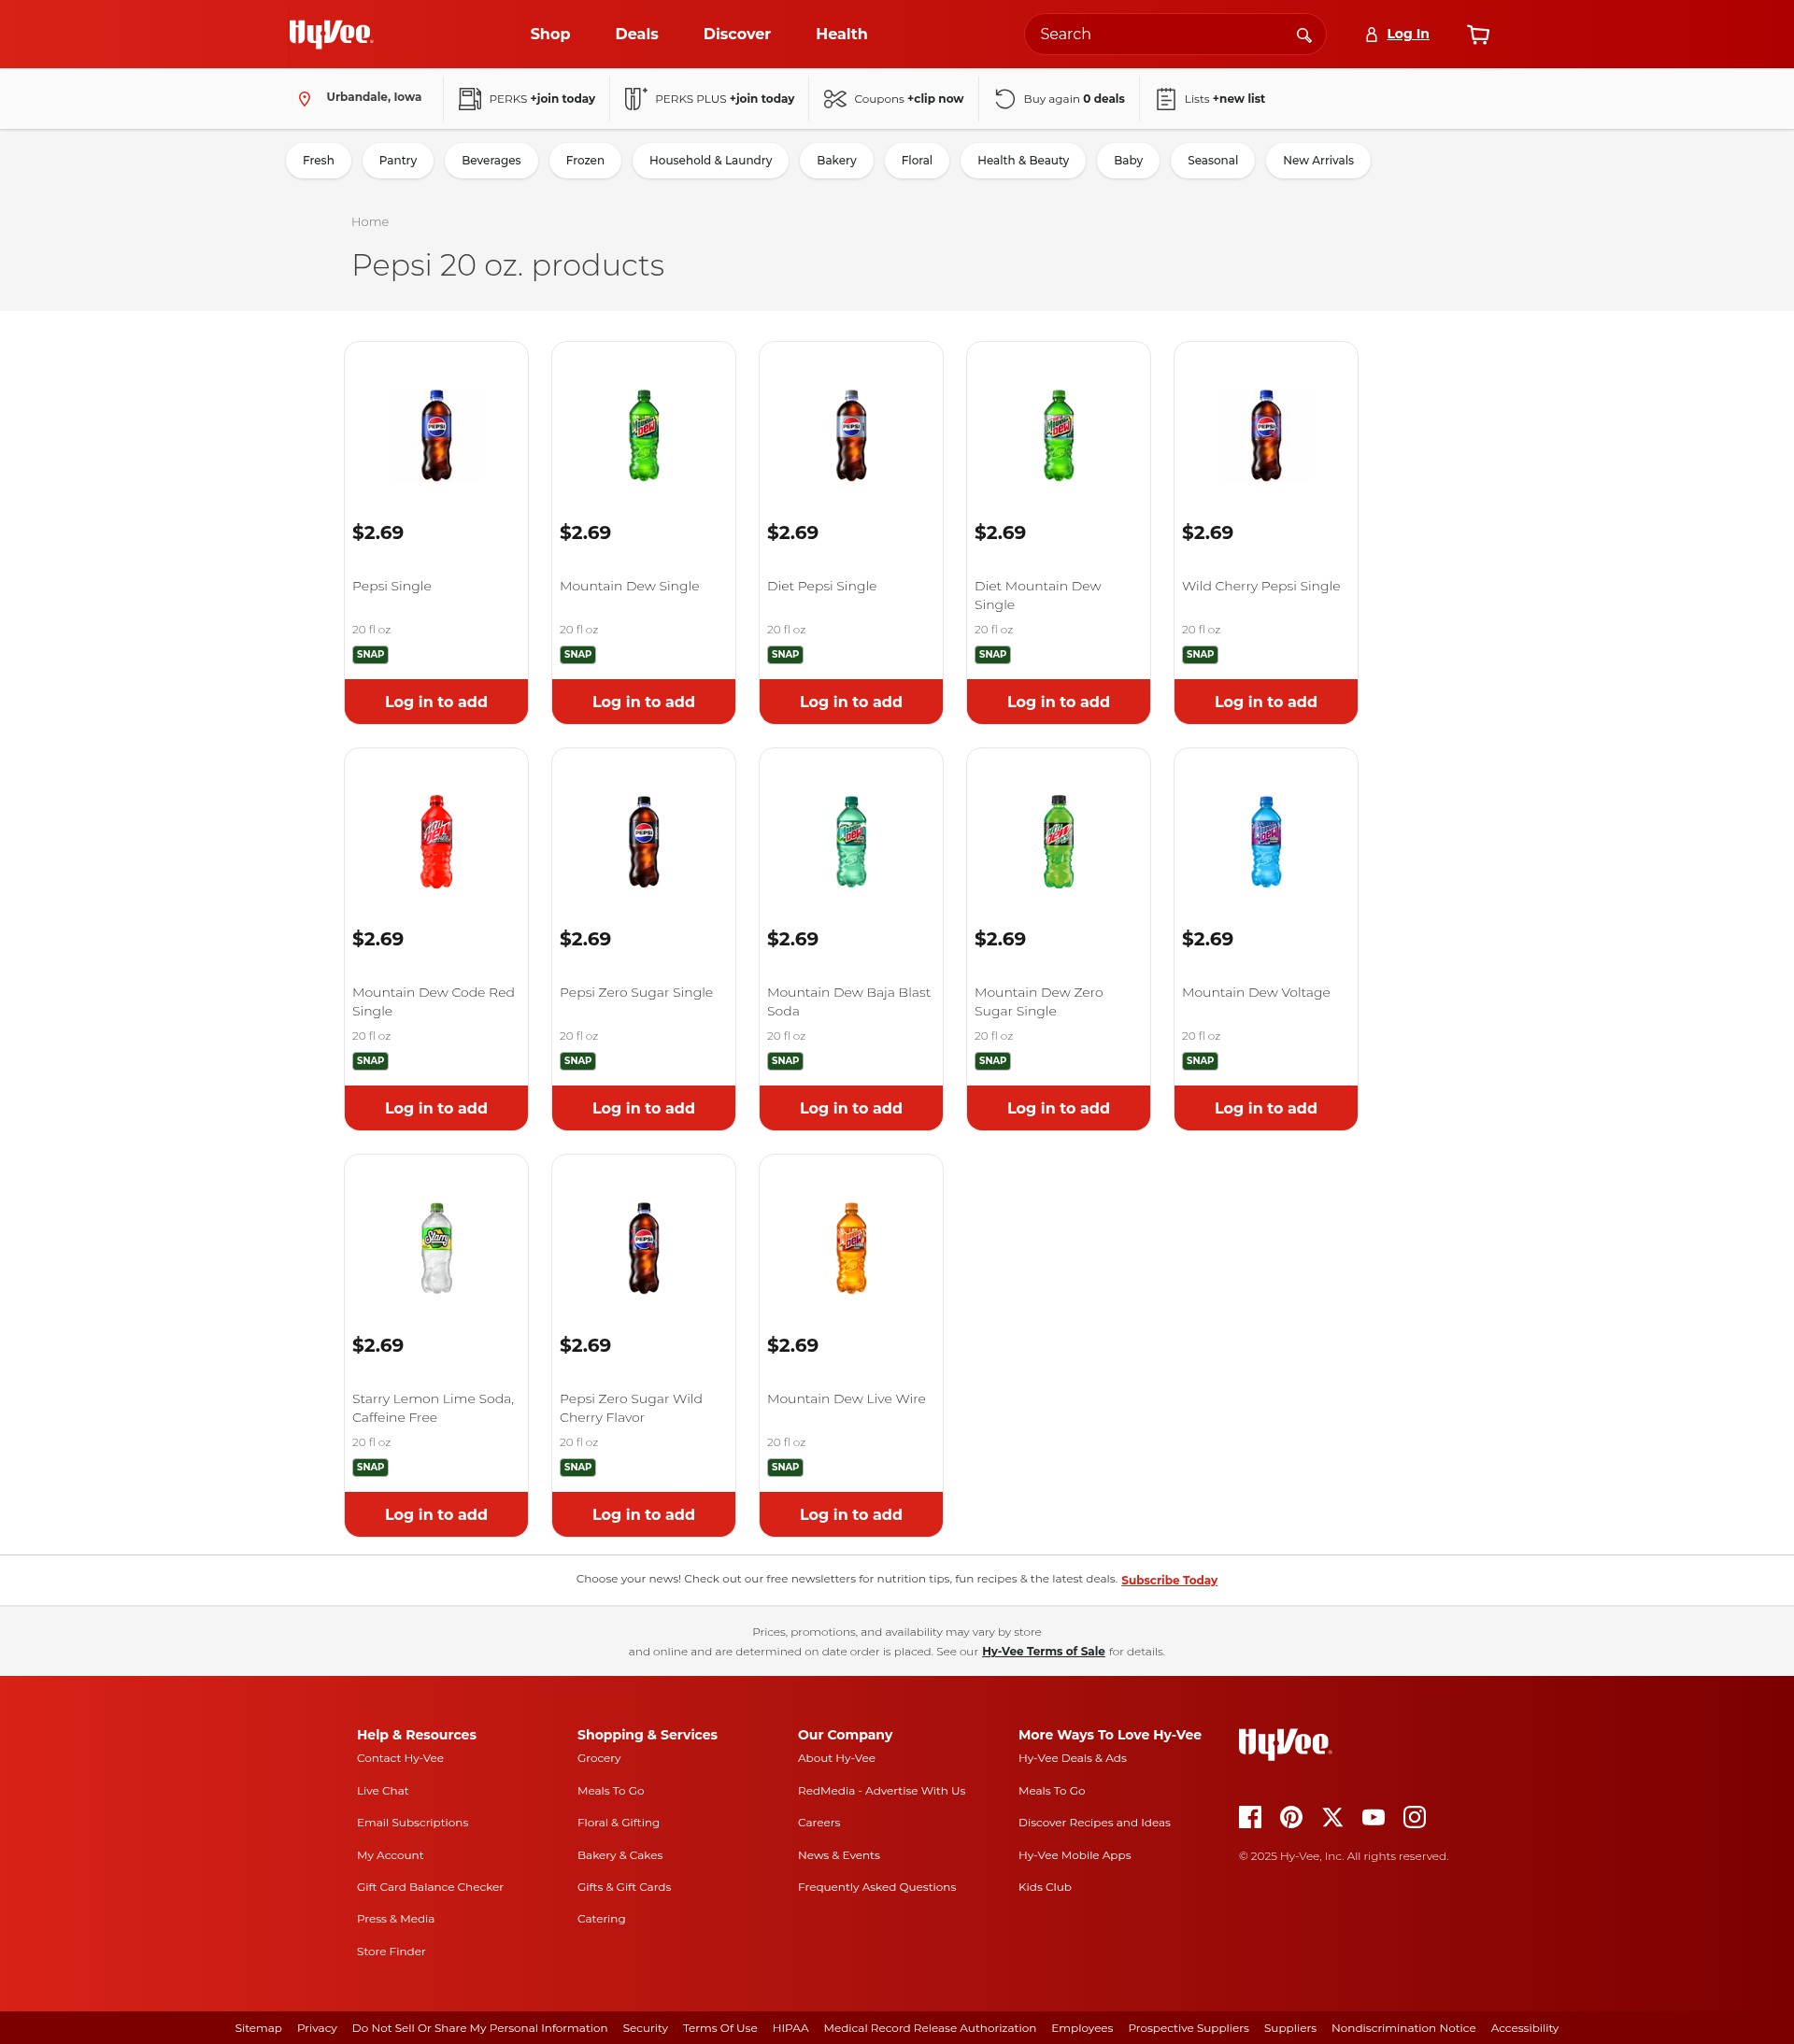
Task: Open Hy-Vee X social icon
Action: click(1332, 1817)
